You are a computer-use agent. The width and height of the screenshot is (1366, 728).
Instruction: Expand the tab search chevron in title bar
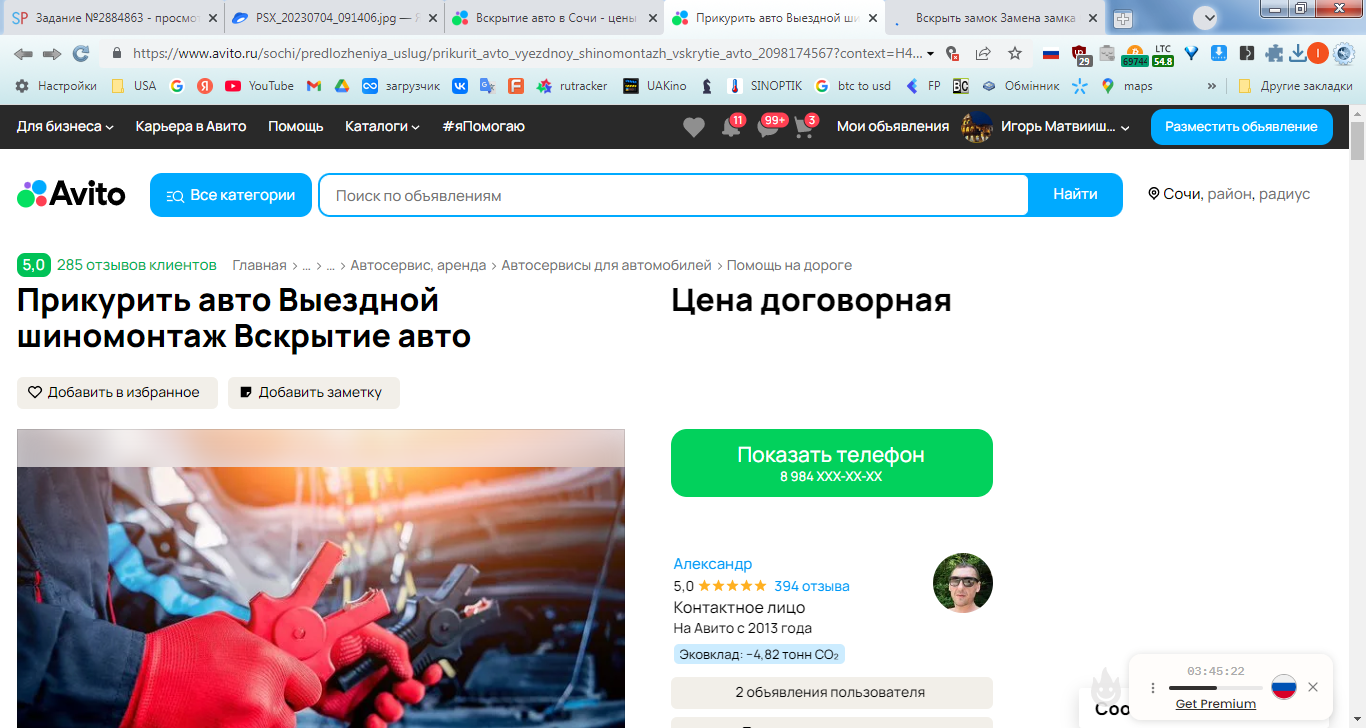pyautogui.click(x=1204, y=17)
